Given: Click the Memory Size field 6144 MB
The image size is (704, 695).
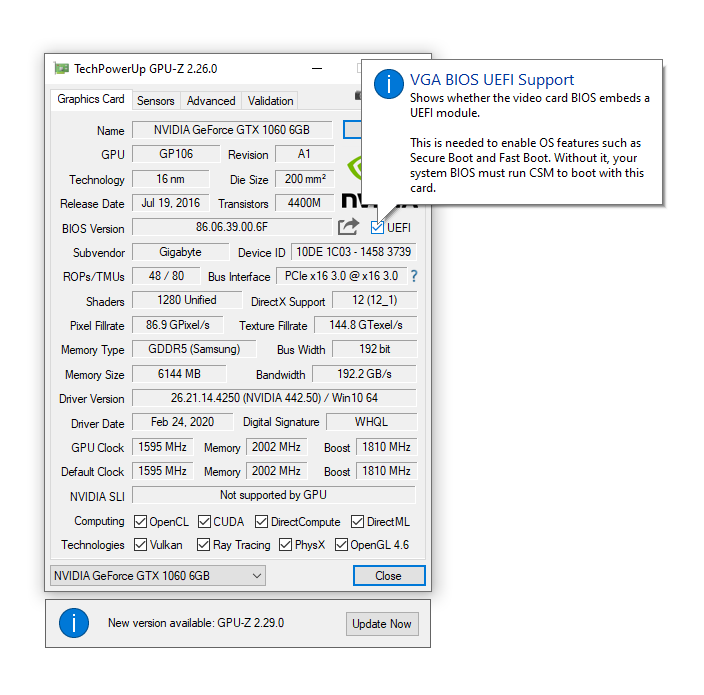Looking at the screenshot, I should (x=179, y=374).
